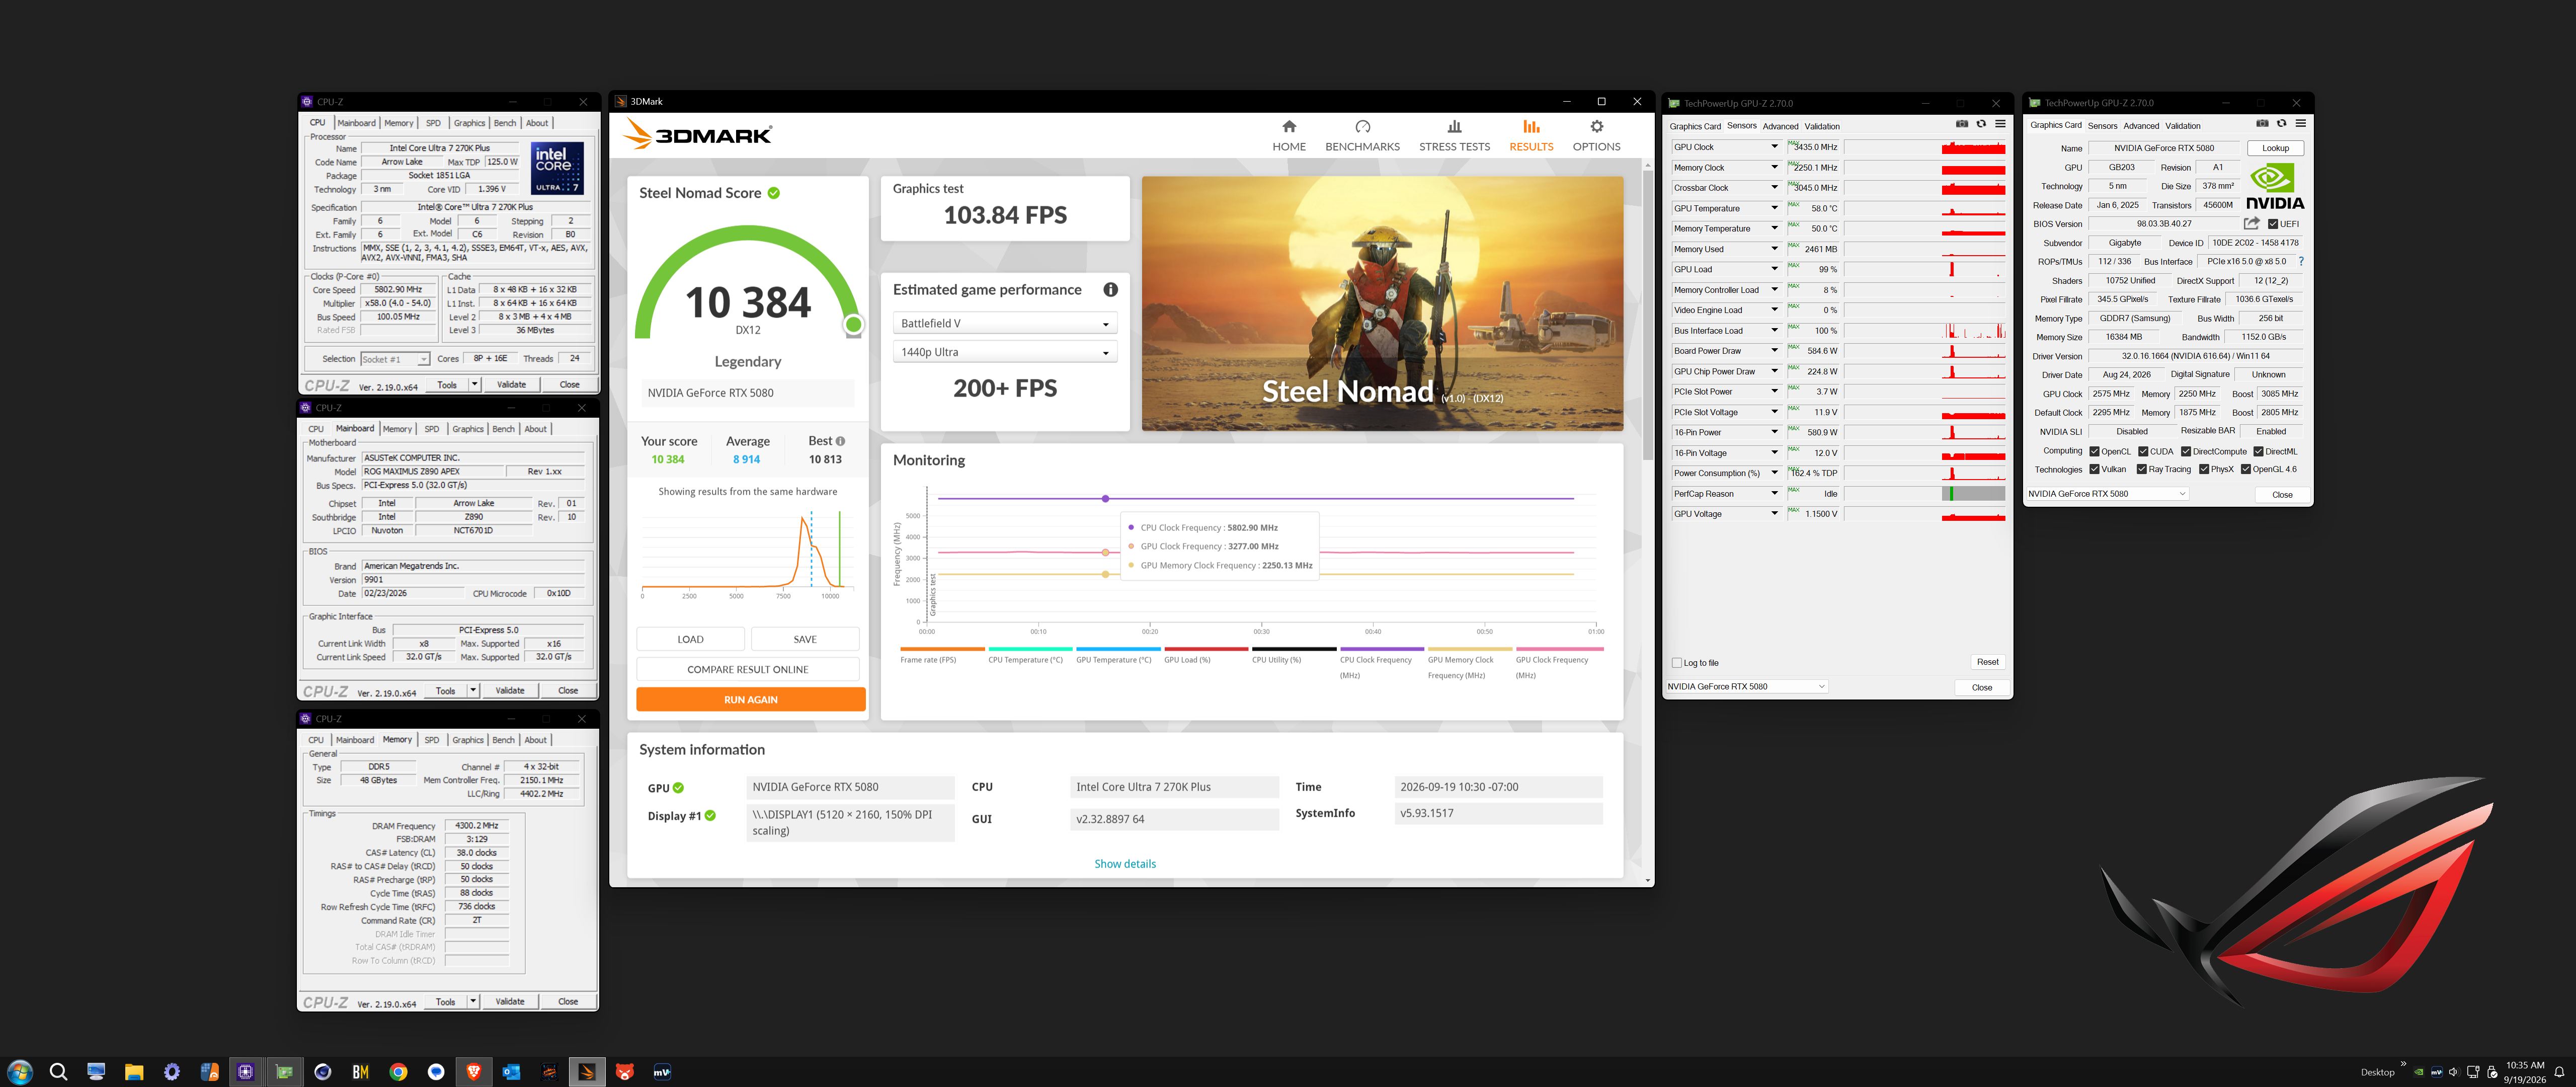Image resolution: width=2576 pixels, height=1087 pixels.
Task: Toggle the DirectCompute checkbox
Action: coord(2186,452)
